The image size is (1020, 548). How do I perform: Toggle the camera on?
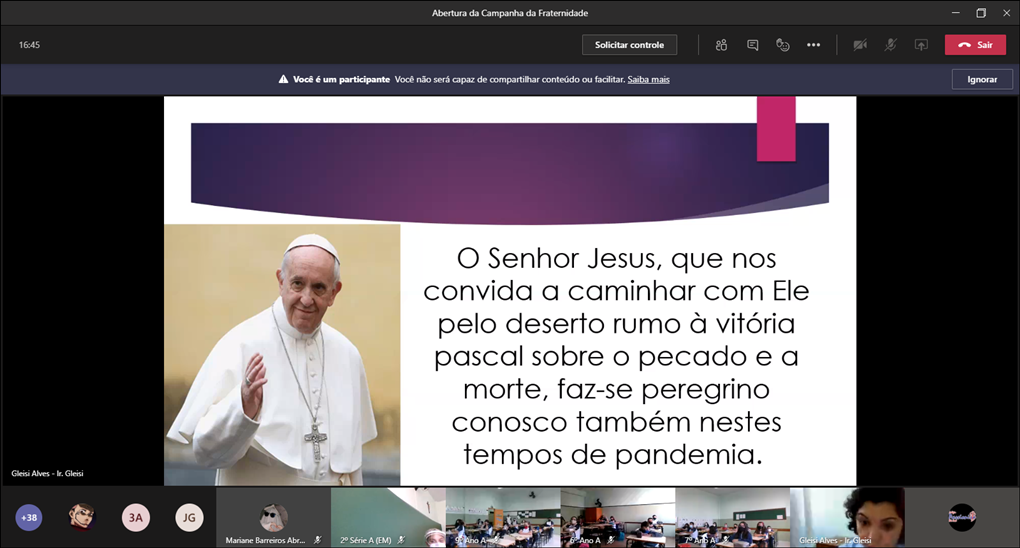pos(859,45)
